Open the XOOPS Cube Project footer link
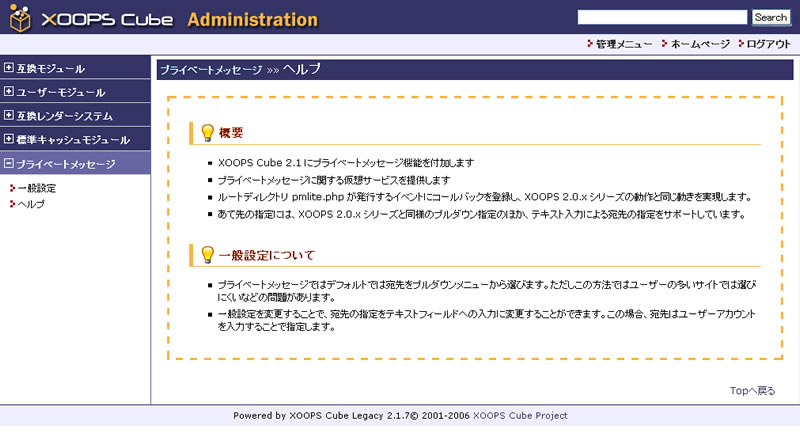The image size is (800, 437). [520, 416]
